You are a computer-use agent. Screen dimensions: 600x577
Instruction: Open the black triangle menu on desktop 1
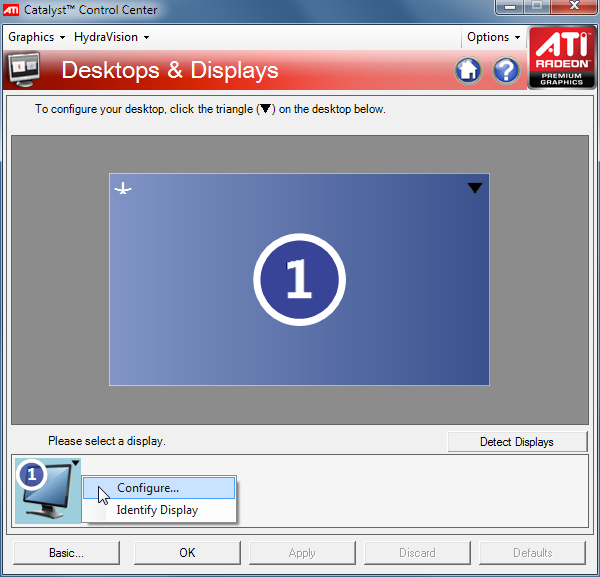pos(475,187)
